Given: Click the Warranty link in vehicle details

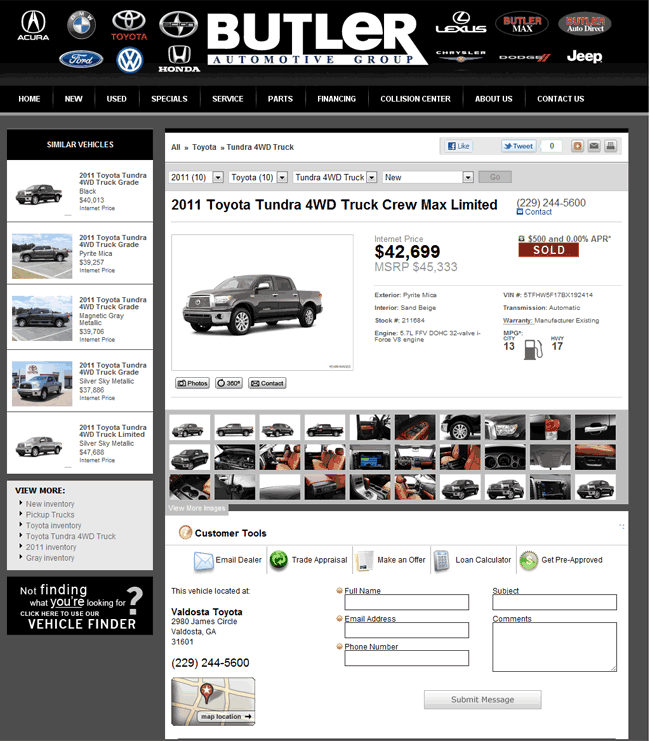Looking at the screenshot, I should point(518,320).
